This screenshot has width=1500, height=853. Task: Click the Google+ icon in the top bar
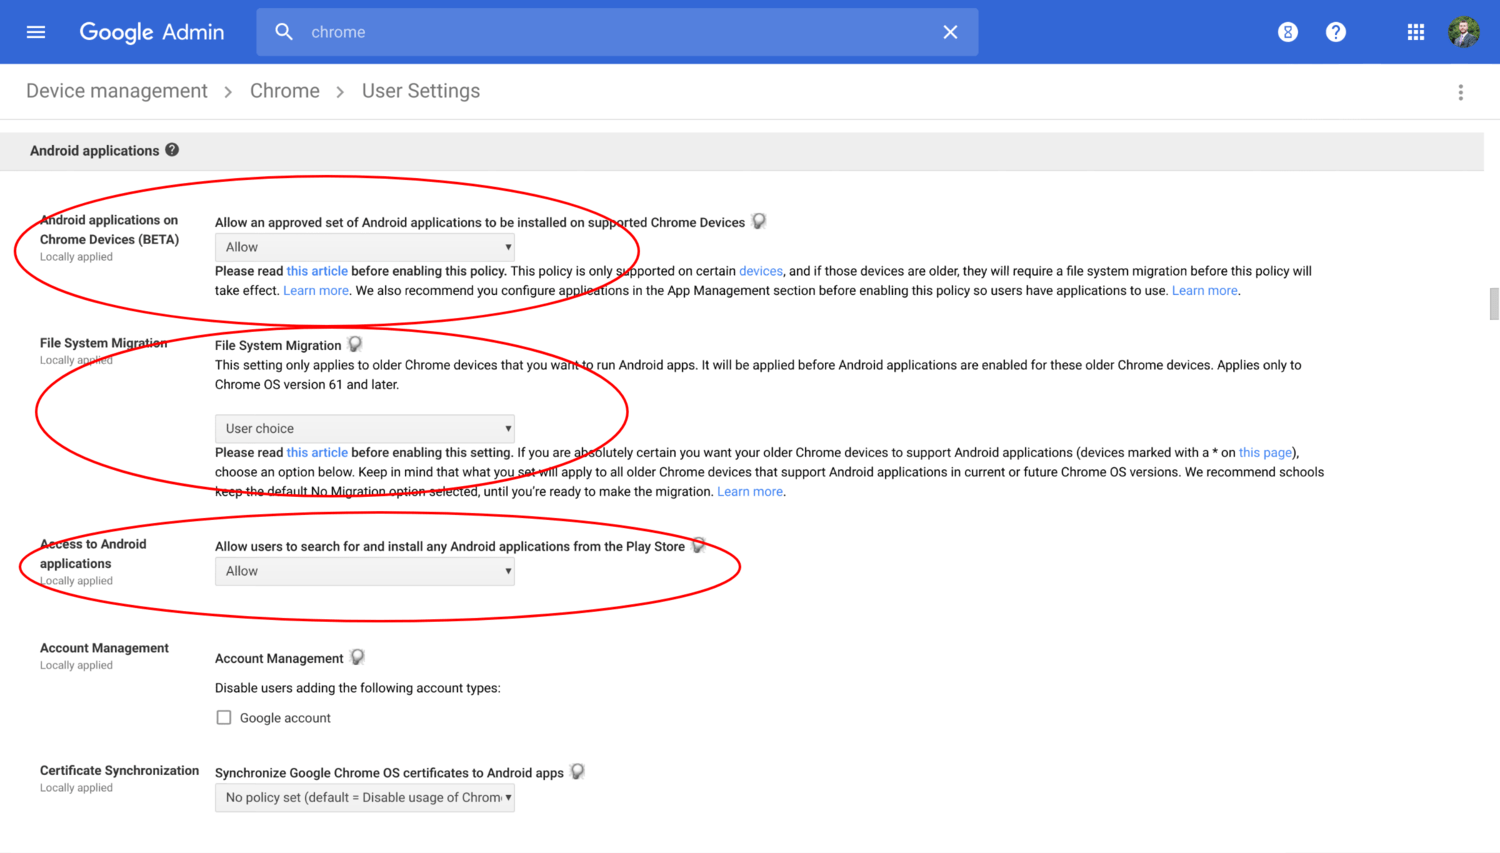coord(1287,31)
